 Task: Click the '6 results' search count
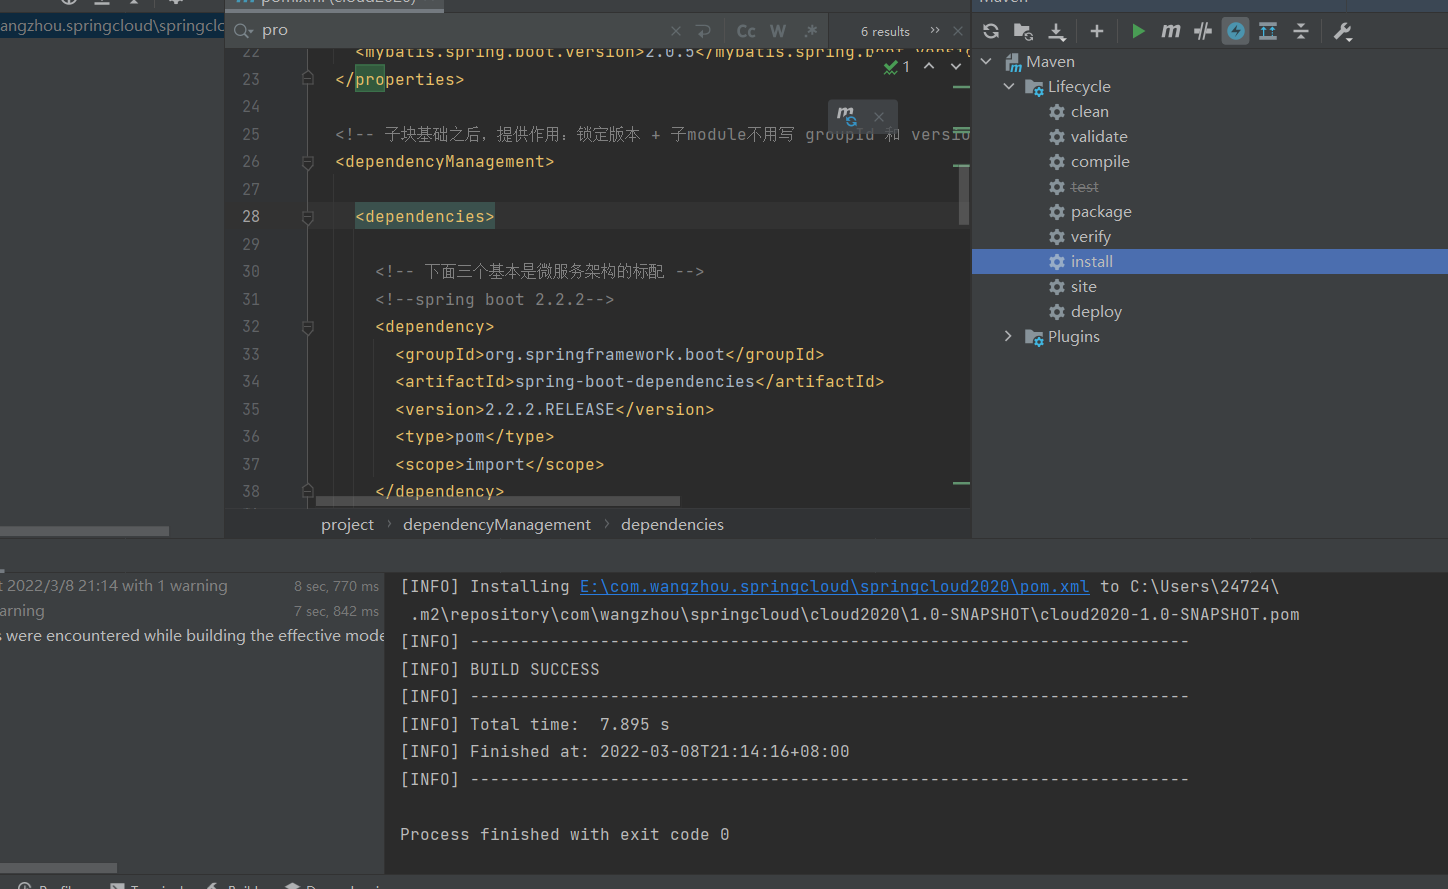pyautogui.click(x=885, y=32)
